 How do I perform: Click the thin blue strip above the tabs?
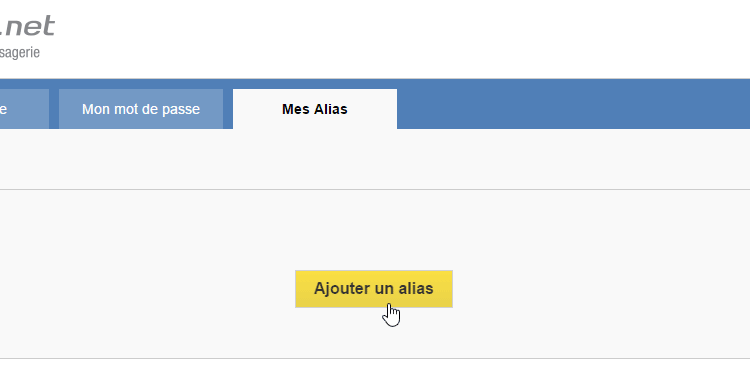375,84
